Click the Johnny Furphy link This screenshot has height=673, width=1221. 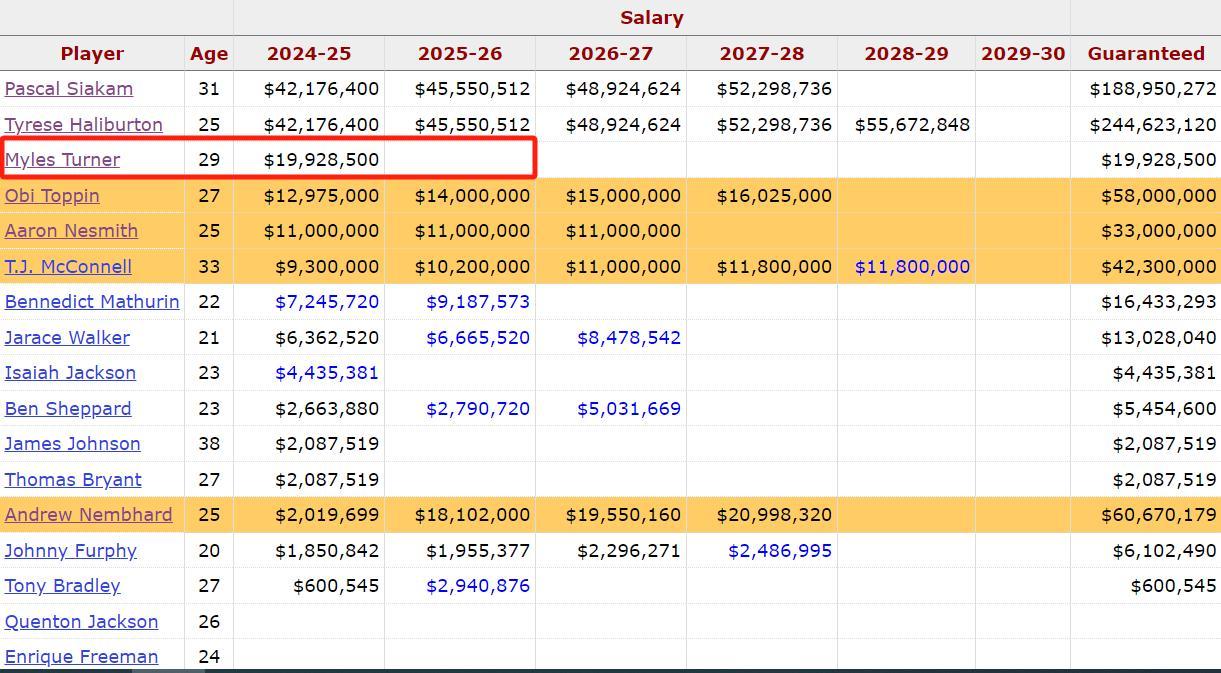[x=71, y=551]
